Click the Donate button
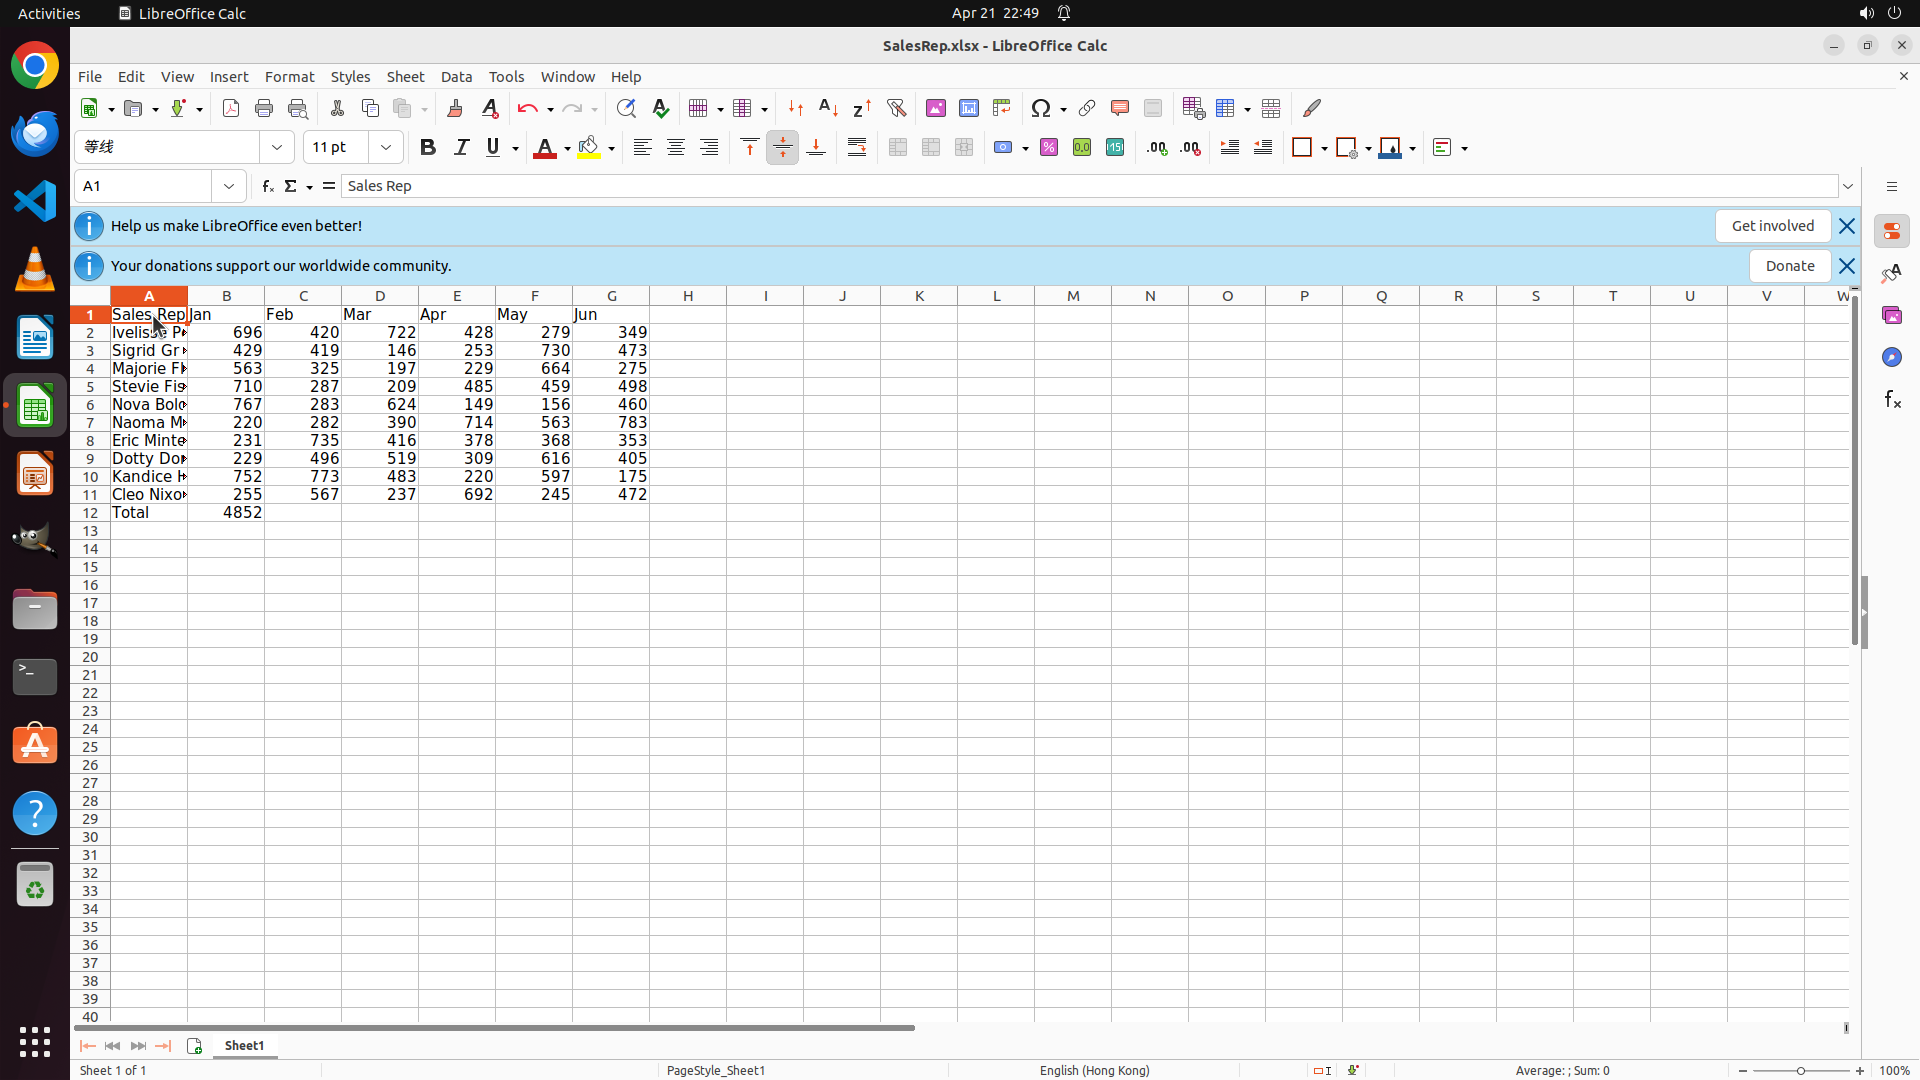 point(1789,266)
